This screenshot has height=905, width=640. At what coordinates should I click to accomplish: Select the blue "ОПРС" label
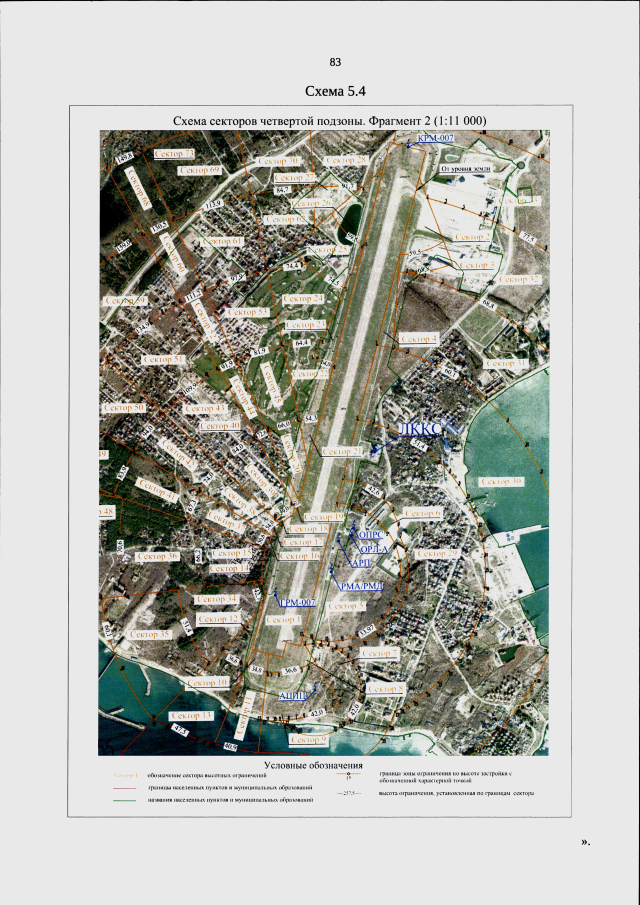[x=372, y=535]
